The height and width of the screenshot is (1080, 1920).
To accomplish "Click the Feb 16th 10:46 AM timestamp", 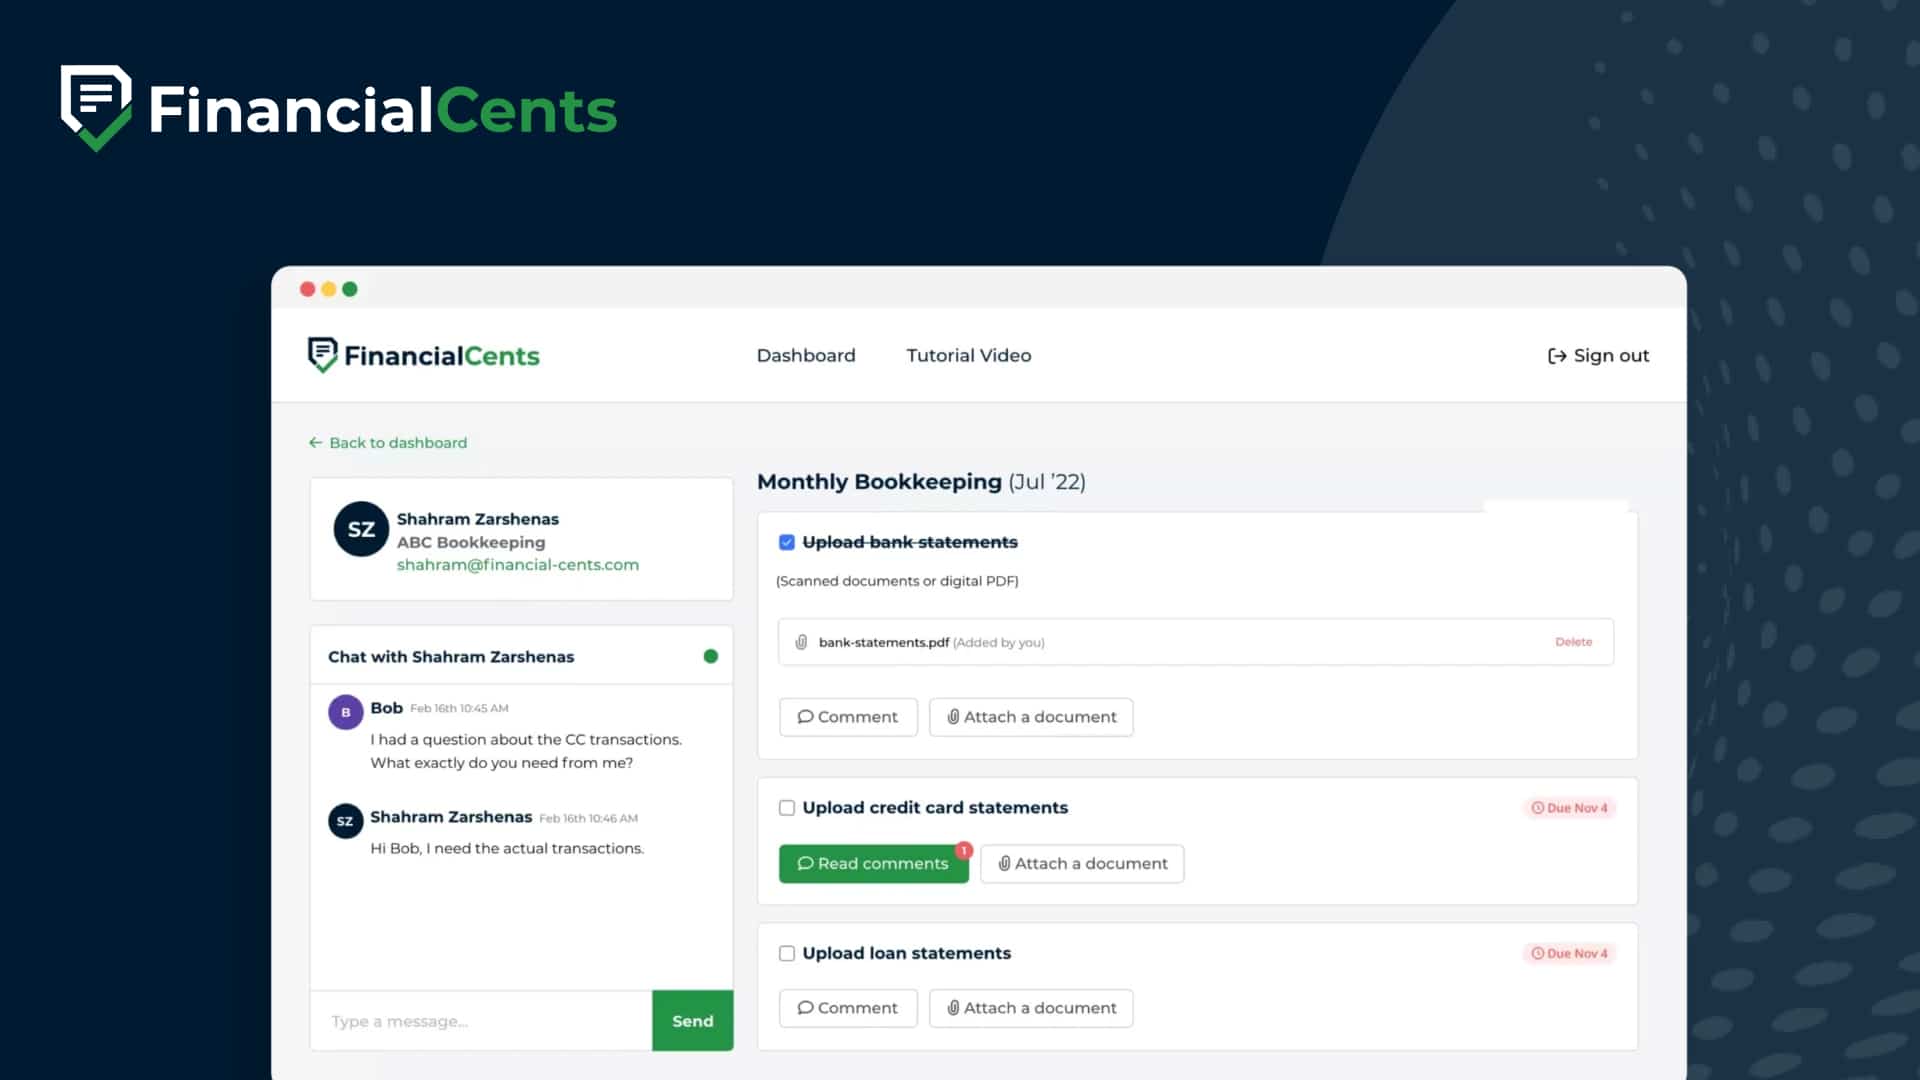I will pos(588,818).
